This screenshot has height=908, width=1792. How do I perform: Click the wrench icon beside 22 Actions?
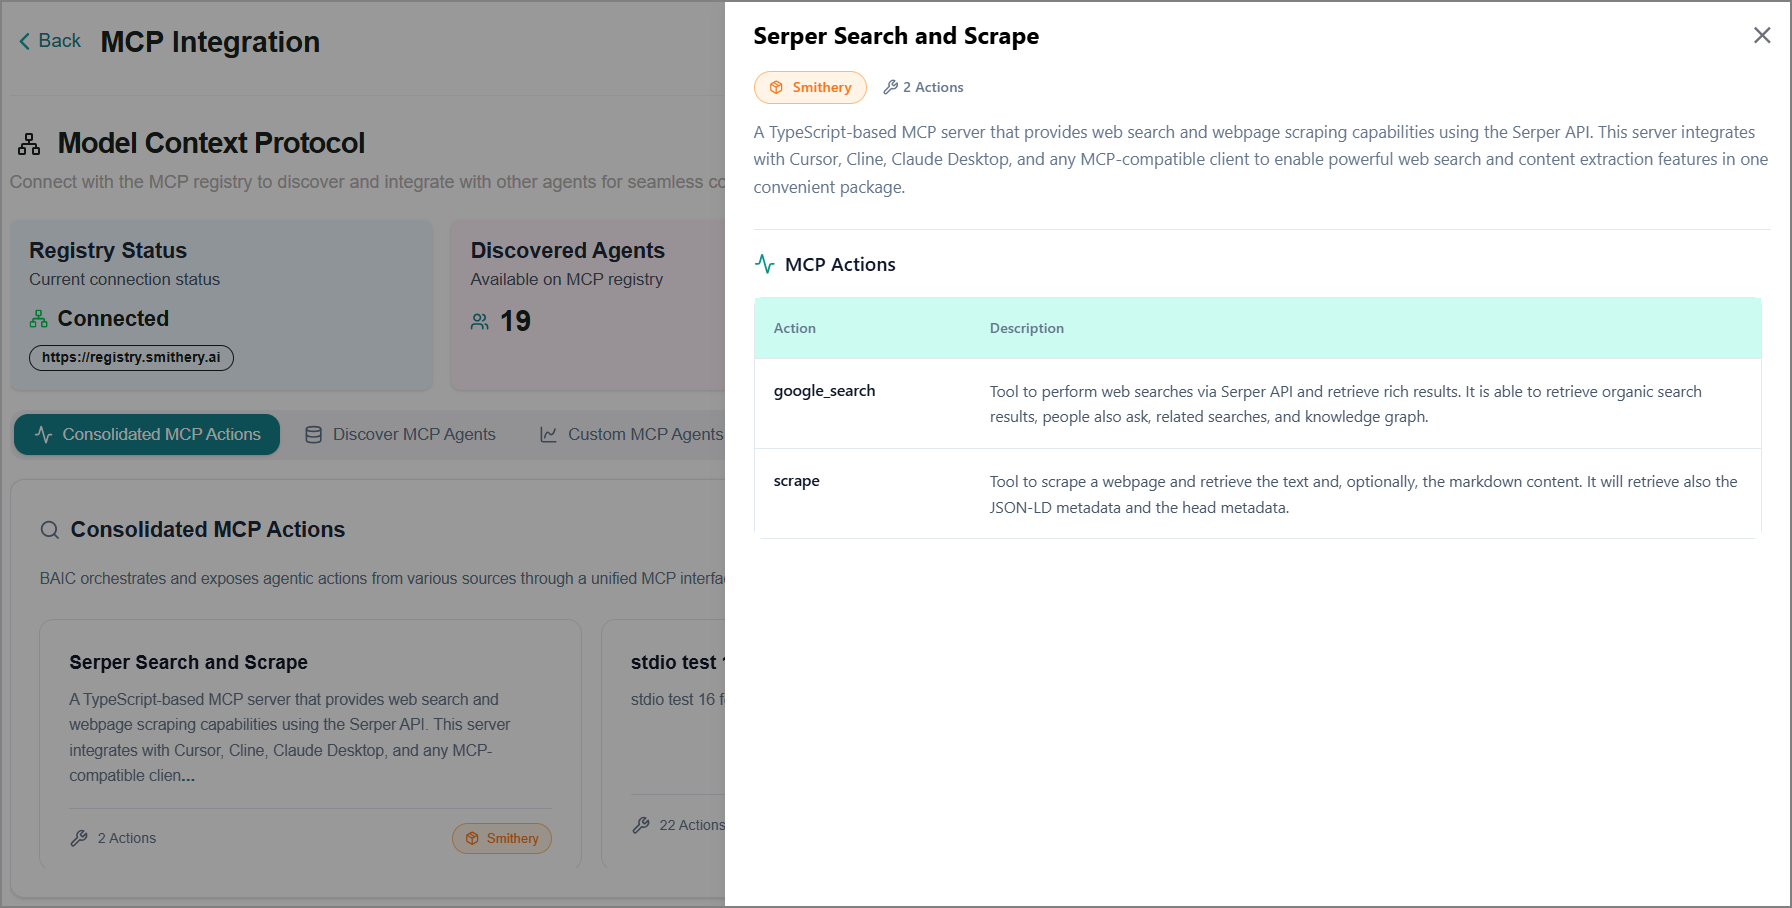641,825
